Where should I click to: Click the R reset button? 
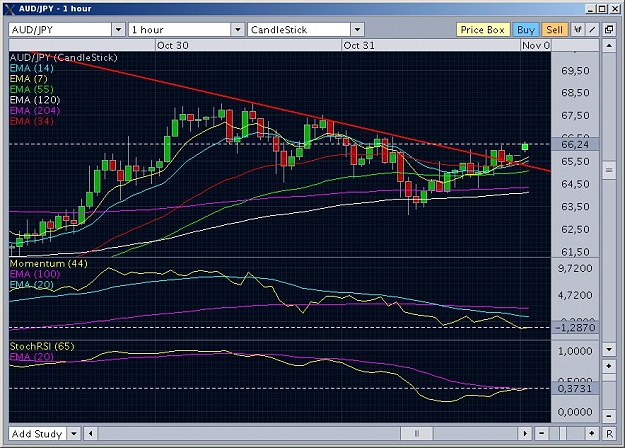click(609, 434)
